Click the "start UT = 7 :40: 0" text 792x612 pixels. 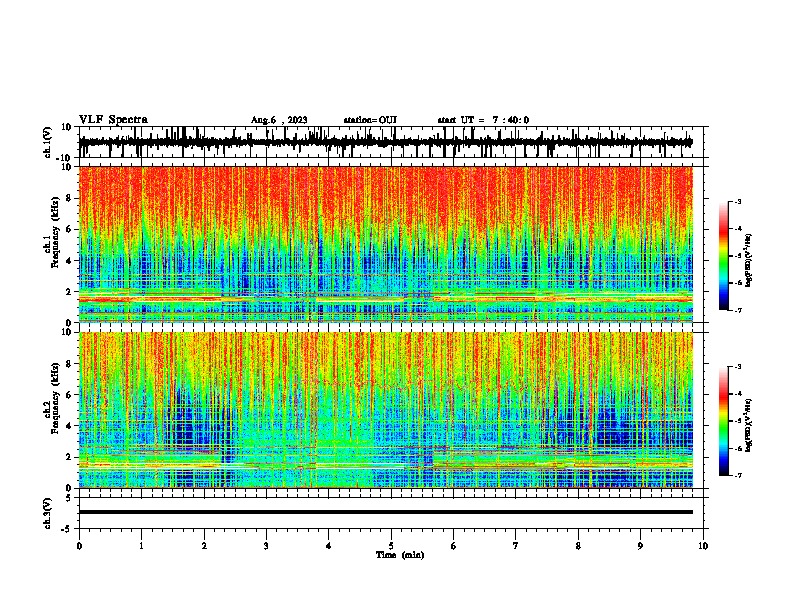tap(483, 120)
